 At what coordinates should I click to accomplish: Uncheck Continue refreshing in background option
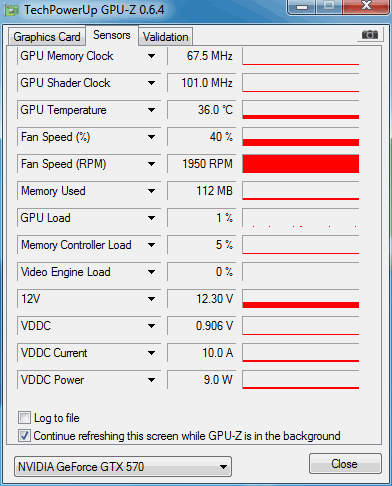point(24,436)
